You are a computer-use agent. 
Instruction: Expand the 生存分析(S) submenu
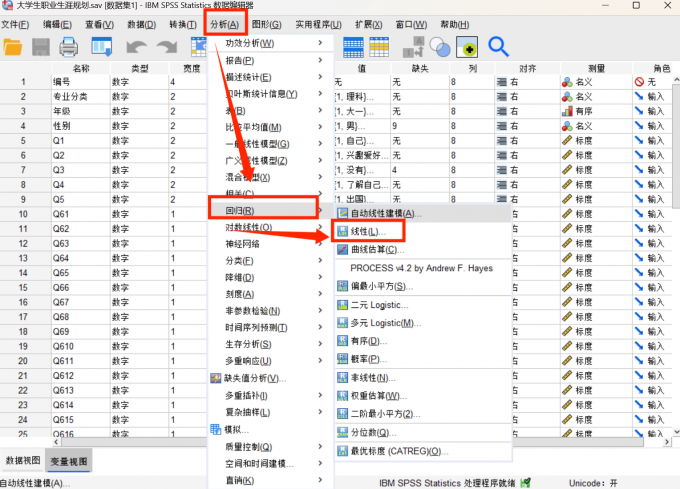[x=271, y=344]
